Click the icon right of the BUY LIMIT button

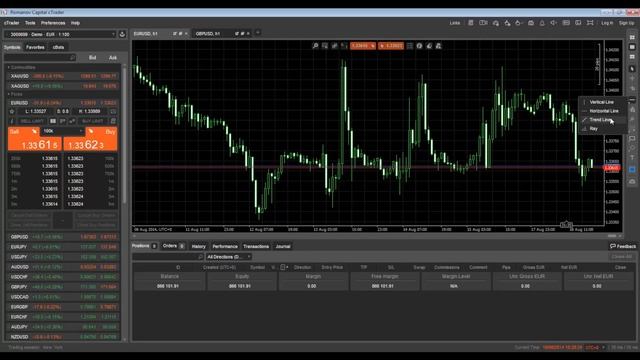pos(113,121)
